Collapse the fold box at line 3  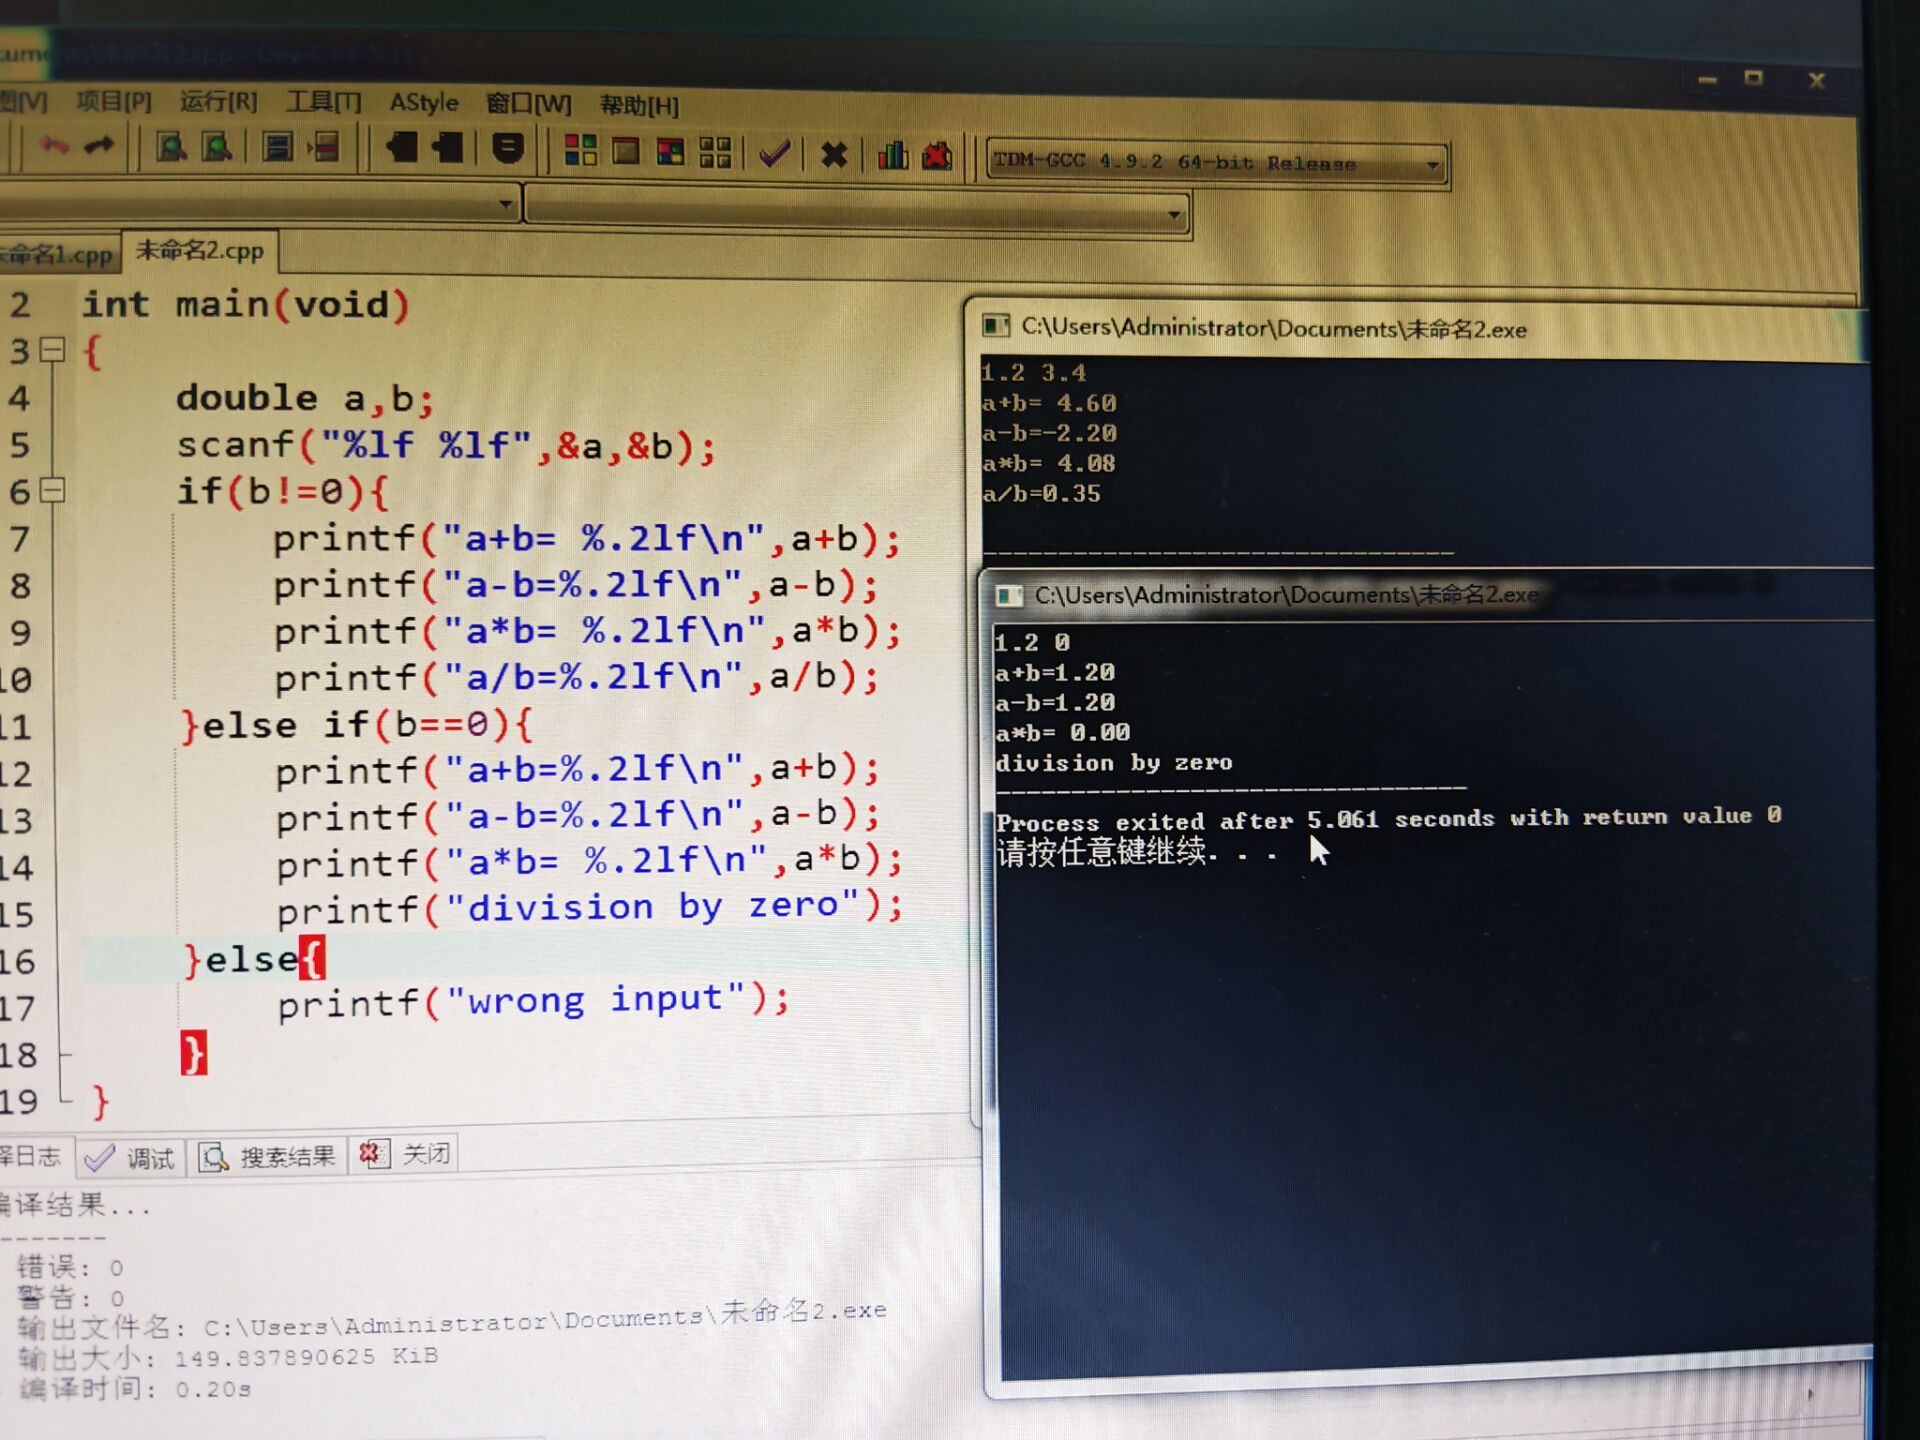(x=52, y=350)
